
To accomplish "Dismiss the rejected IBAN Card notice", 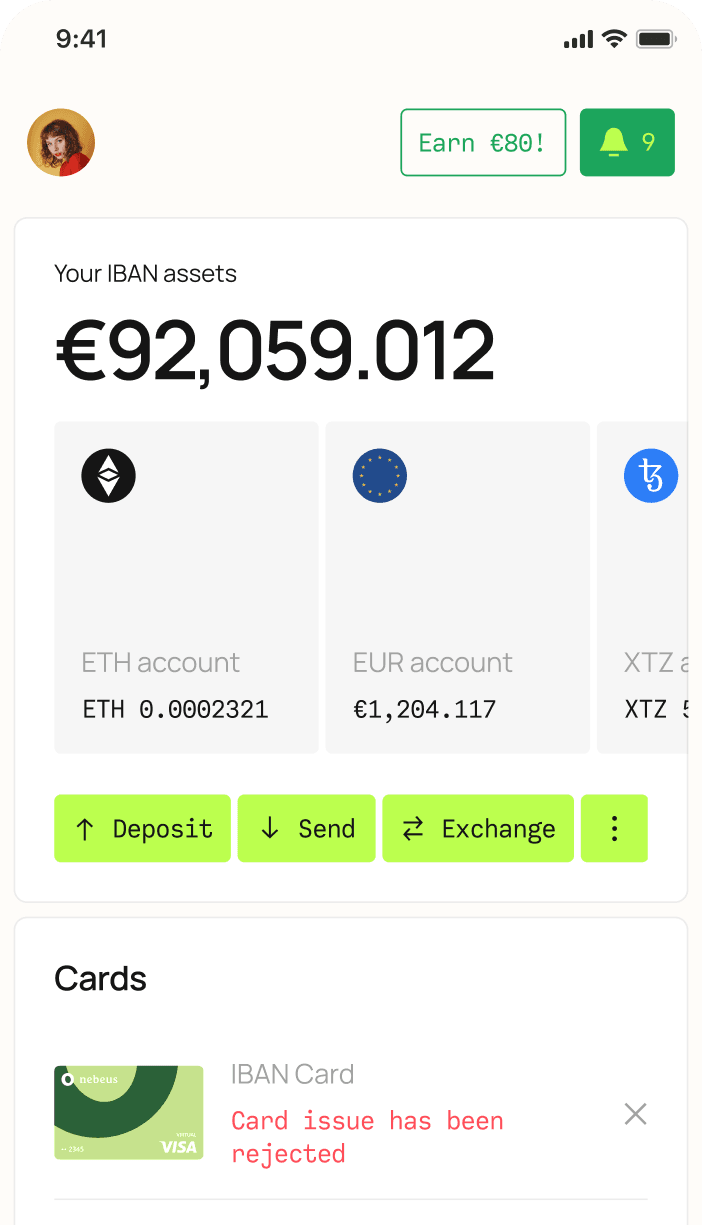I will [x=635, y=1114].
